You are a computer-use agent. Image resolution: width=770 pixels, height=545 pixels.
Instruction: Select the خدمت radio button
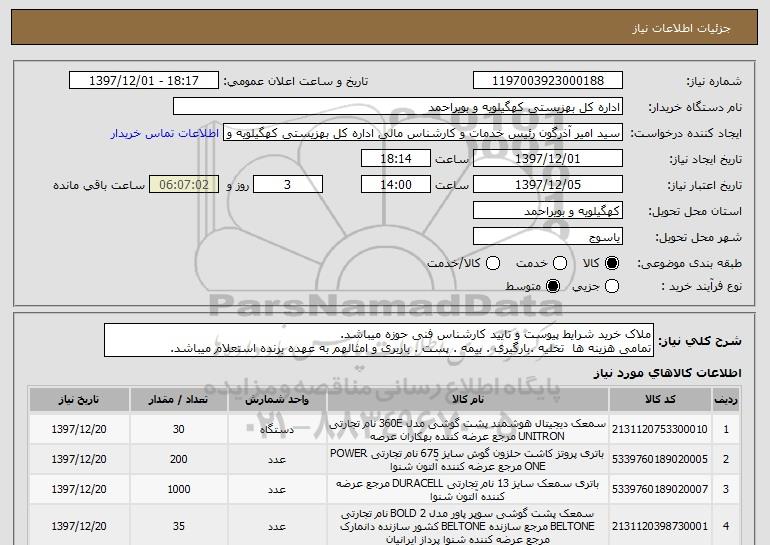coord(560,263)
